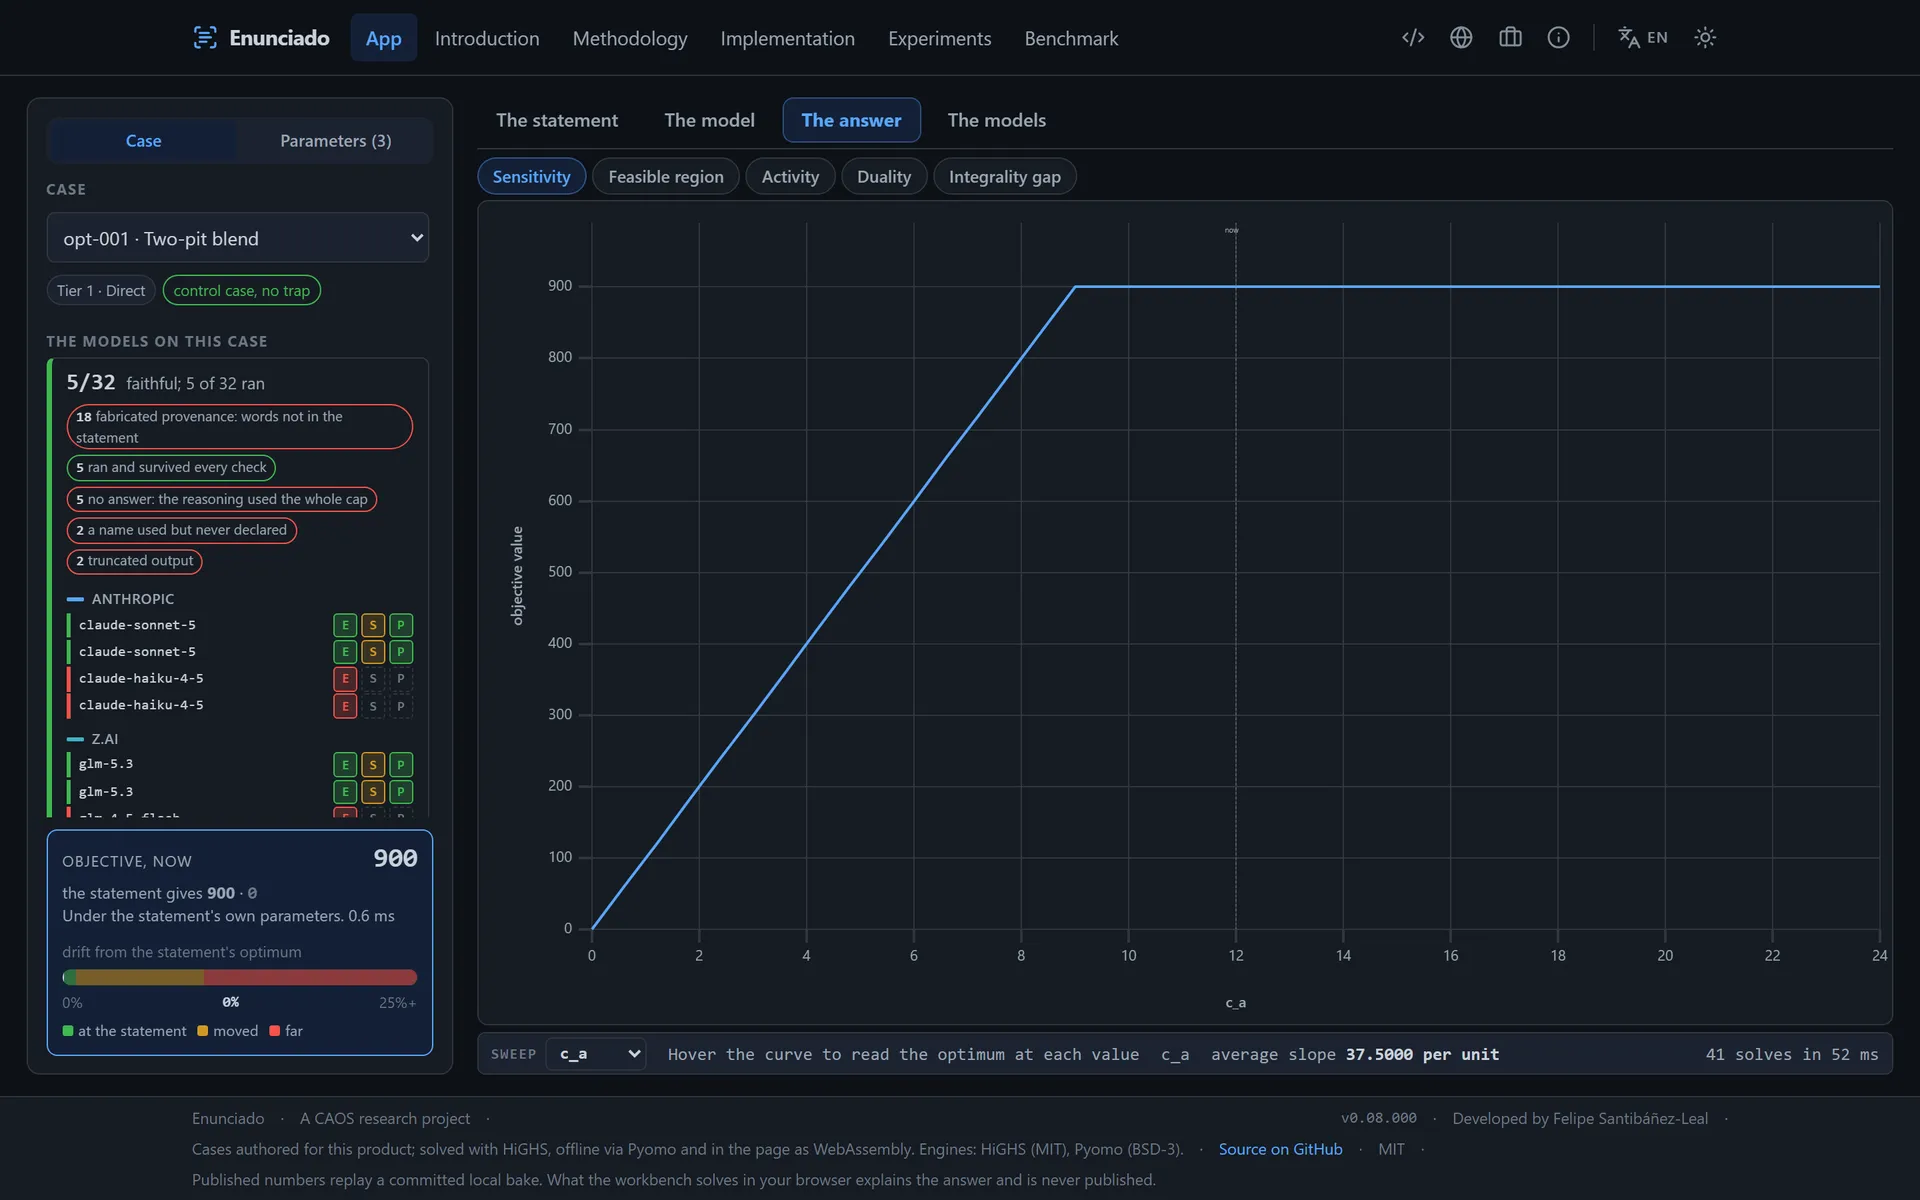Switch to The models tab

(996, 120)
